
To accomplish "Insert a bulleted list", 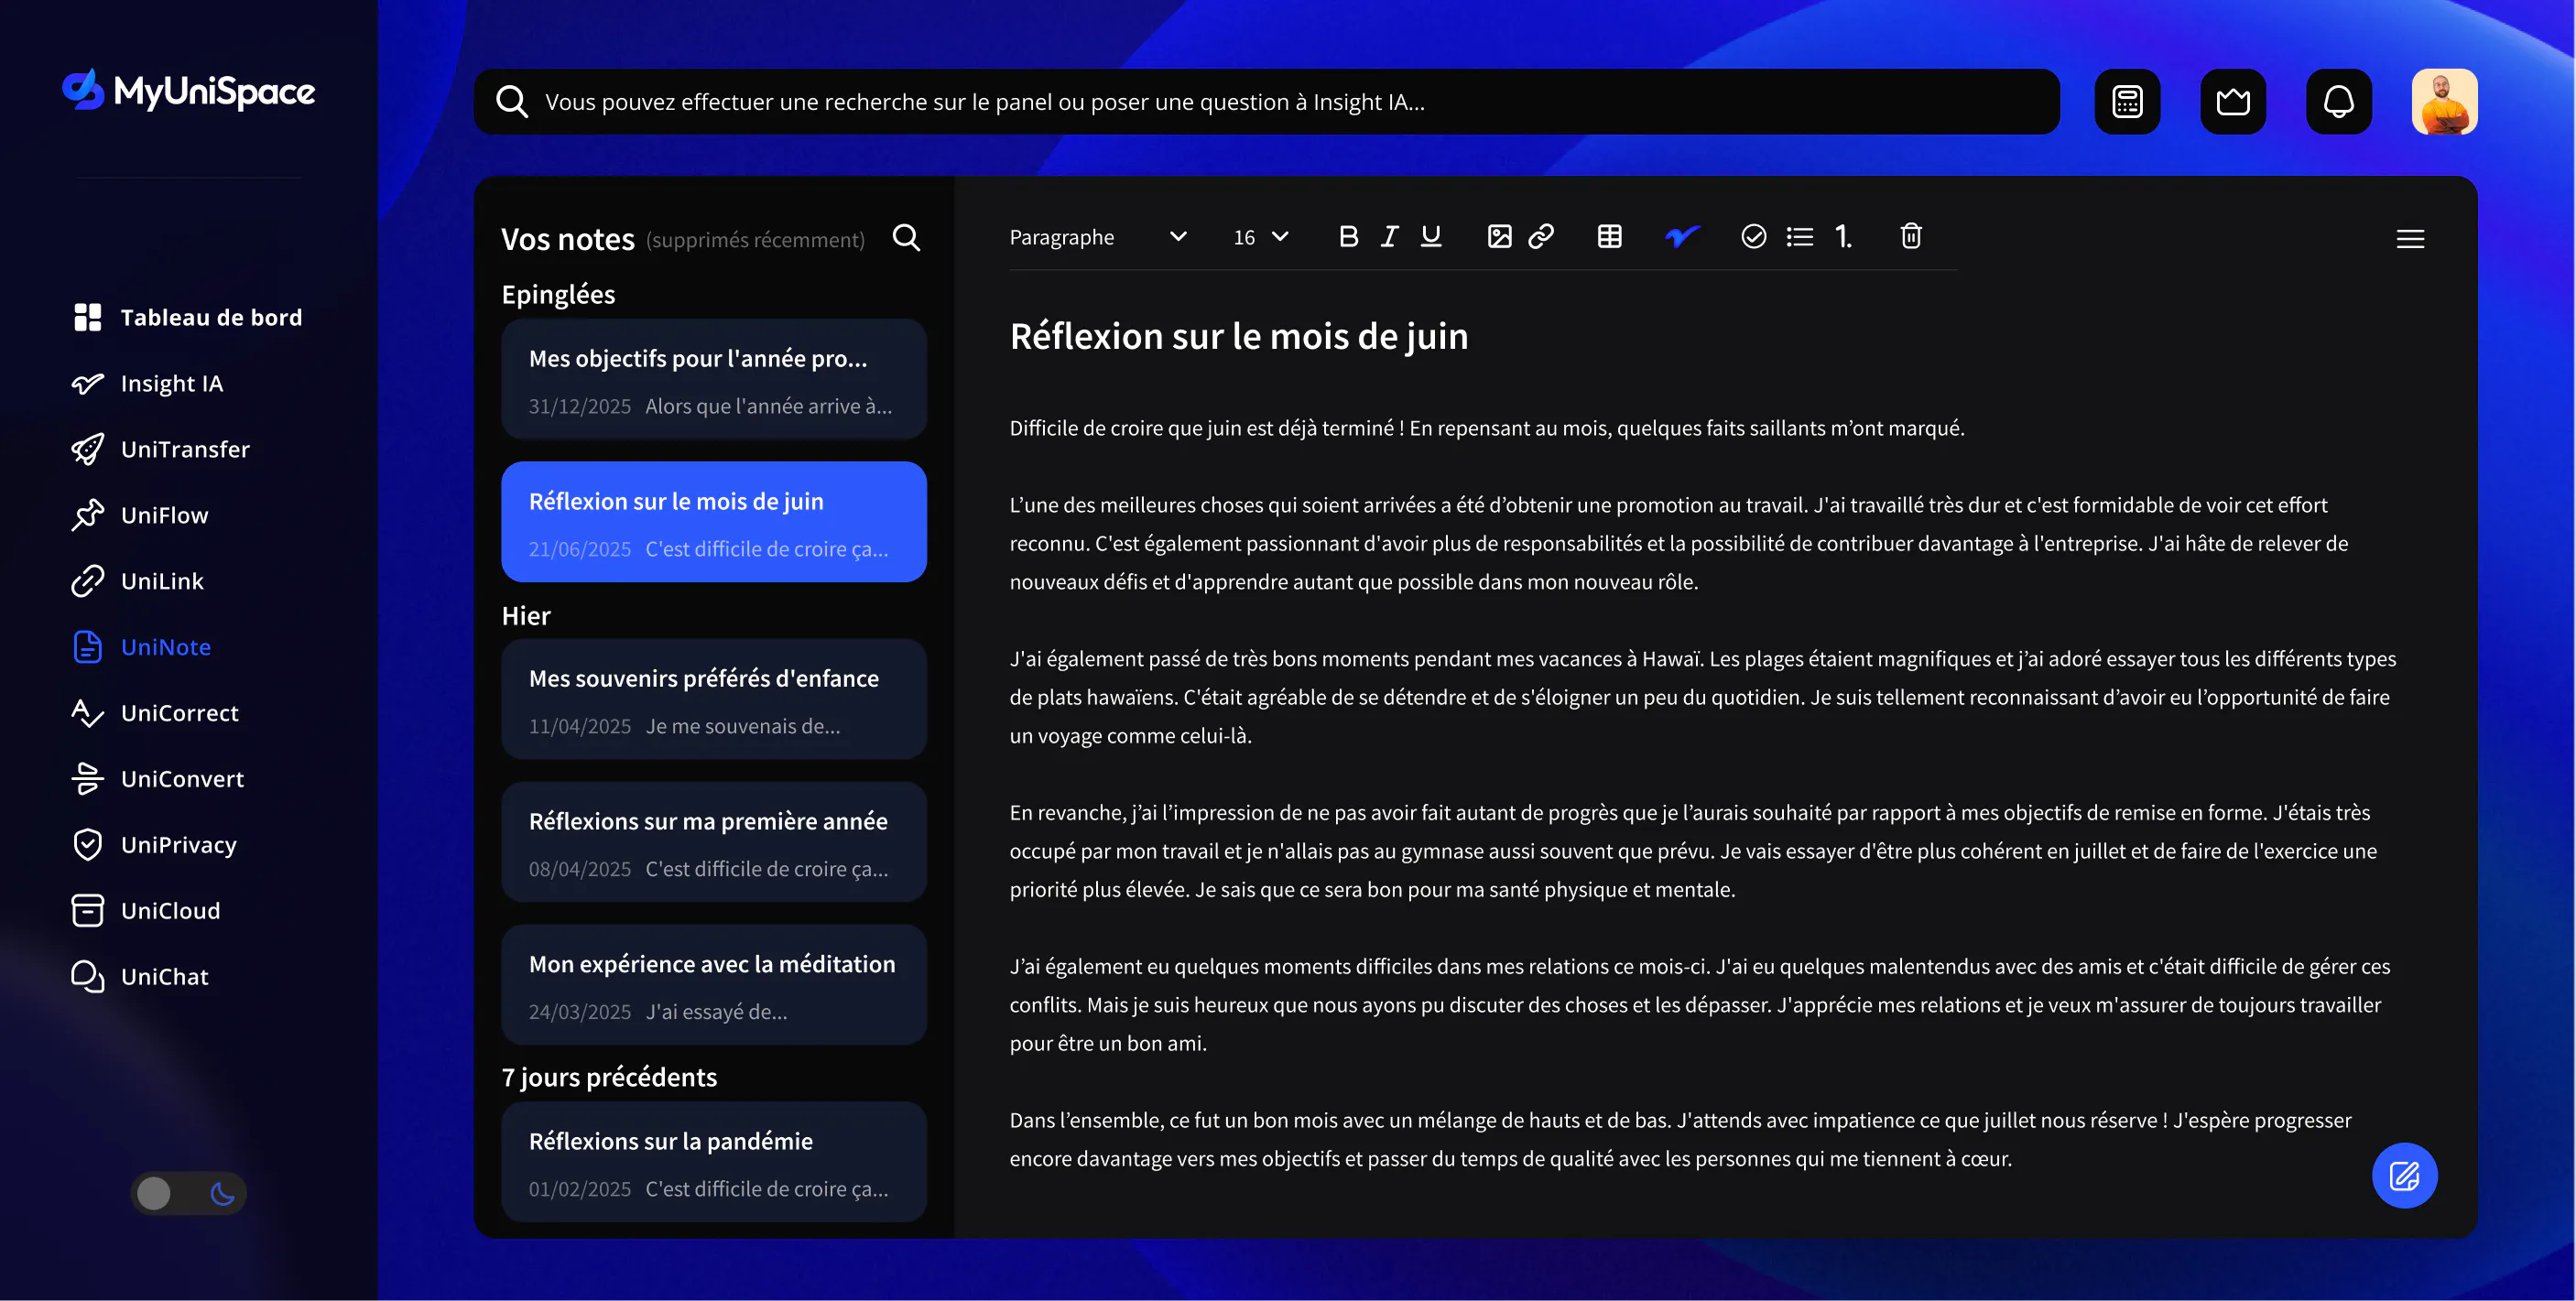I will coord(1799,236).
